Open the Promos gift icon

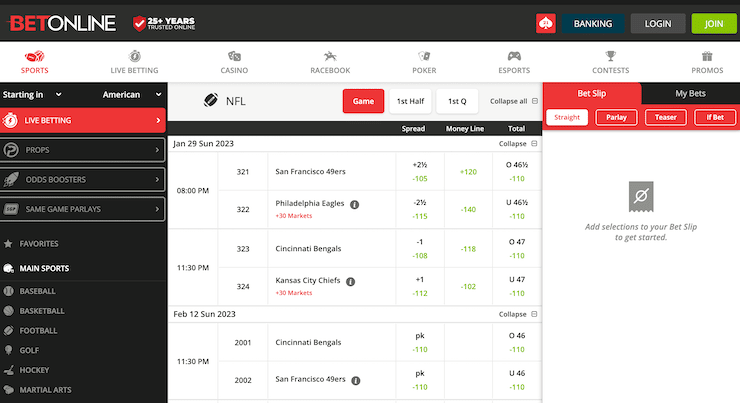[x=707, y=57]
